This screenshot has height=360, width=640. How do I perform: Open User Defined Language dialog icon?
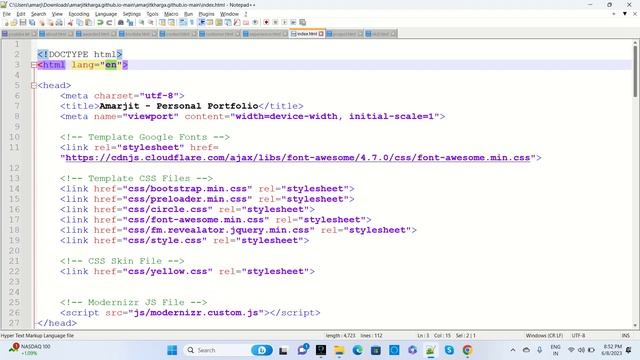pos(210,22)
